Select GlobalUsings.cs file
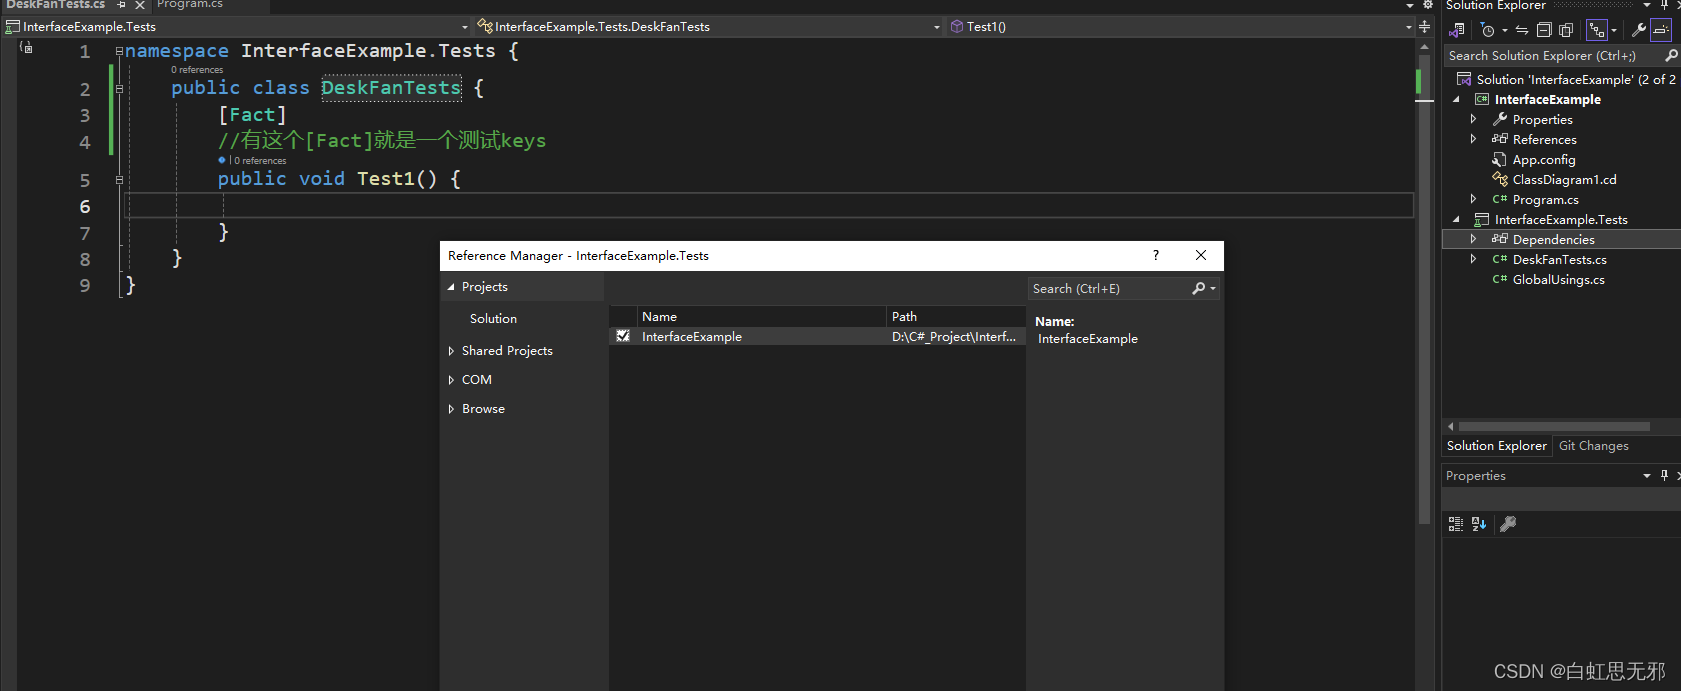 (1558, 279)
